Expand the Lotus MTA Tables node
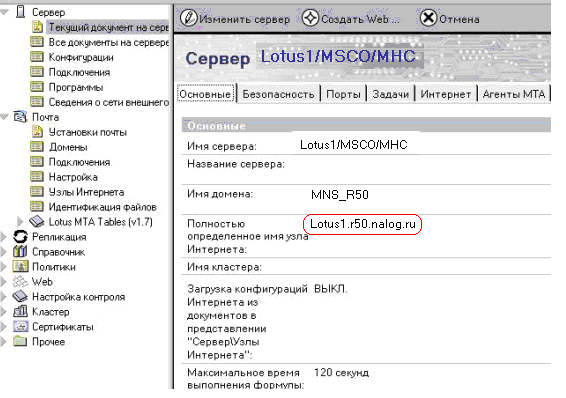Screen dimensions: 566x398 tap(20, 222)
